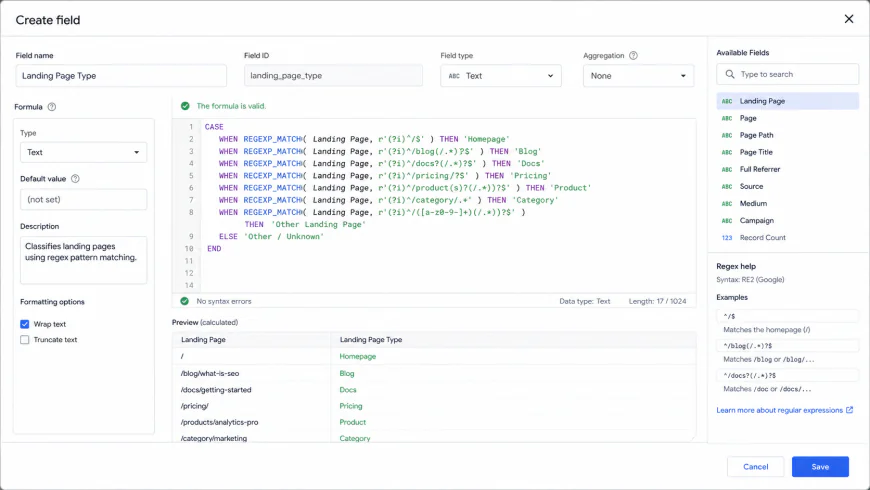Click 'Homepage' in formula line 2
The height and width of the screenshot is (490, 870).
point(486,139)
